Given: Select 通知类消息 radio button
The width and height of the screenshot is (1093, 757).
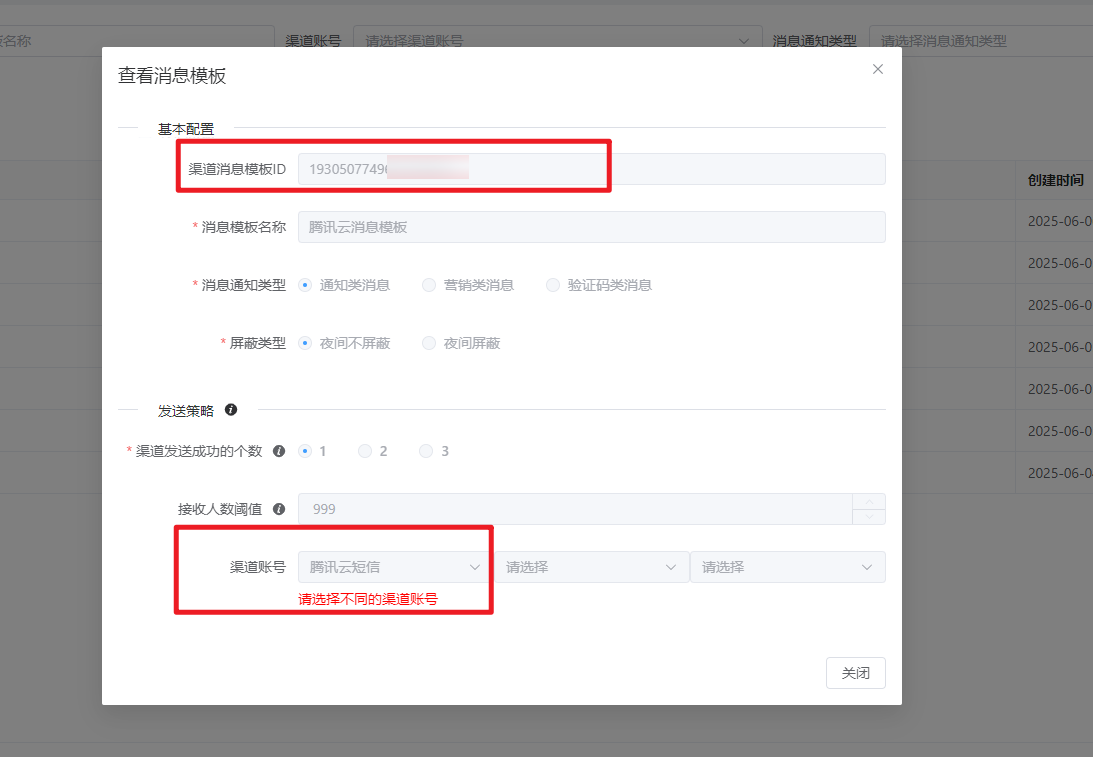Looking at the screenshot, I should tap(305, 285).
